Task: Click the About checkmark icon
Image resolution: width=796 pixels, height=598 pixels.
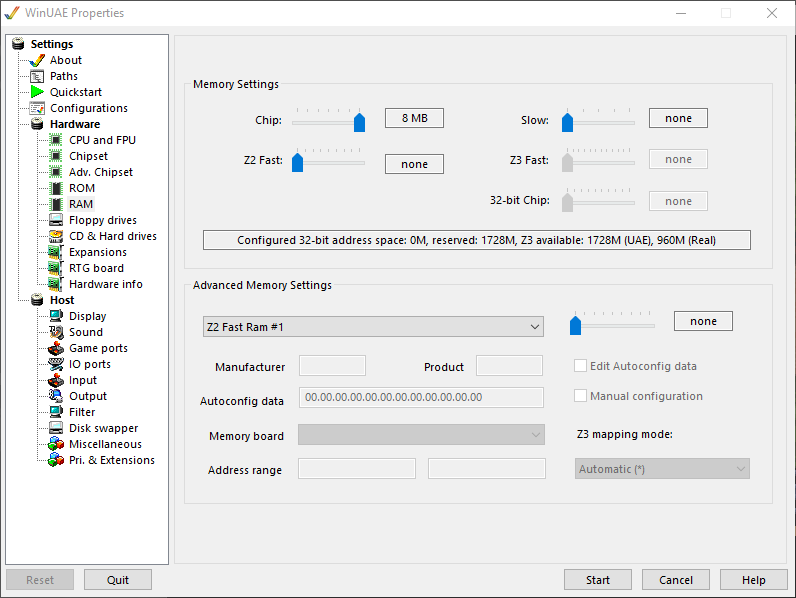Action: click(x=38, y=60)
